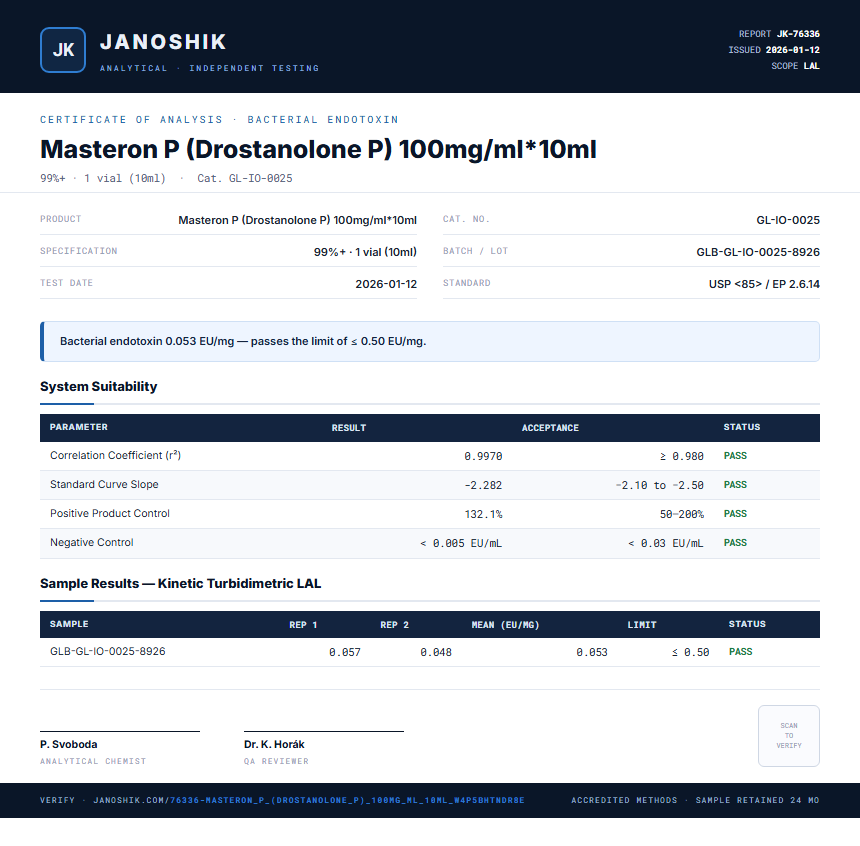Click sample ID GLB-GL-IO-0025-8926 in results table
Screen dimensions: 860x846
108,651
